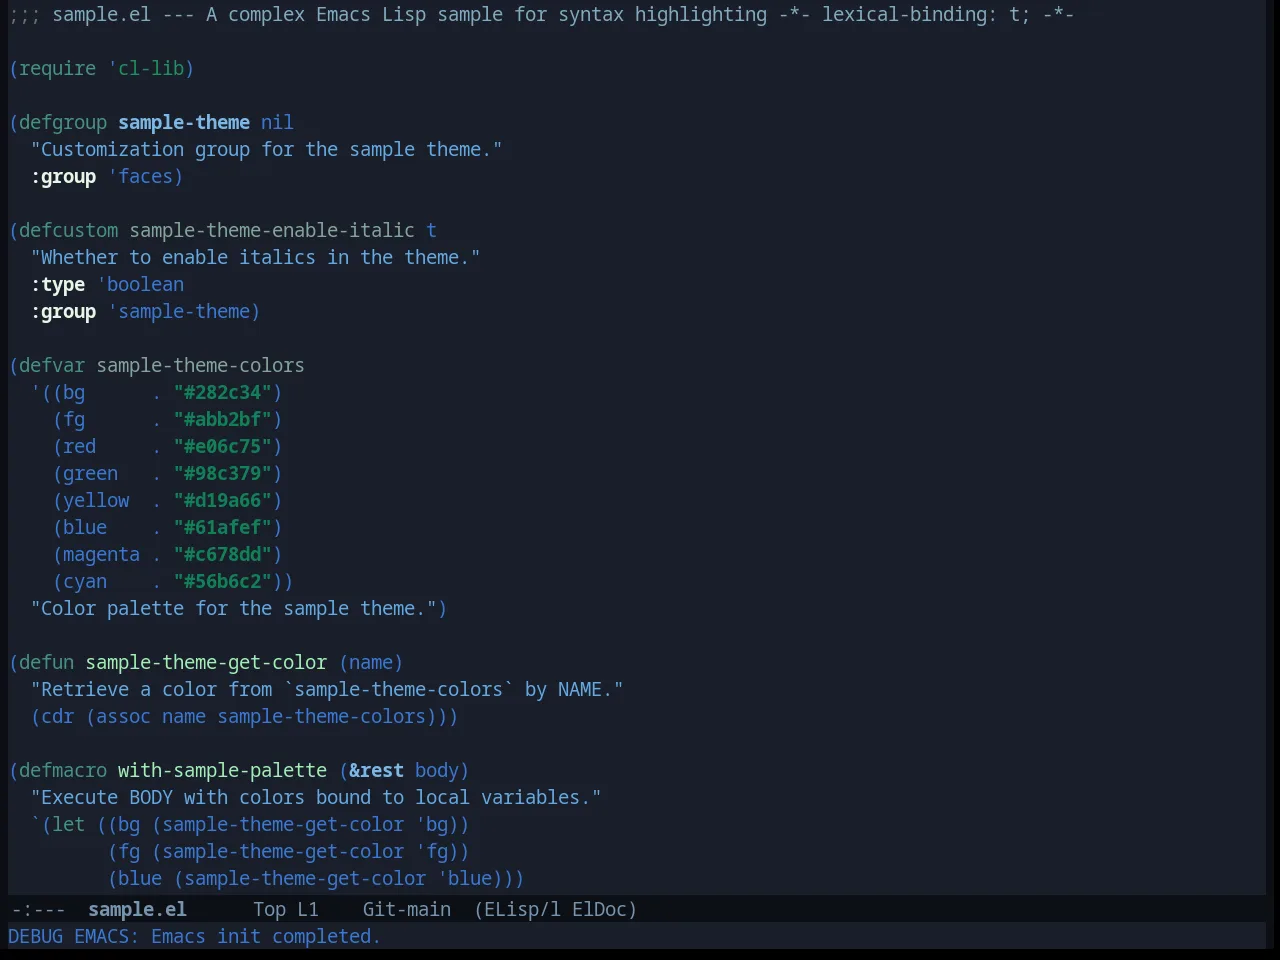Screen dimensions: 1280x960
Task: Click the docstring "Whether to enable italics in the theme."
Action: tap(256, 257)
